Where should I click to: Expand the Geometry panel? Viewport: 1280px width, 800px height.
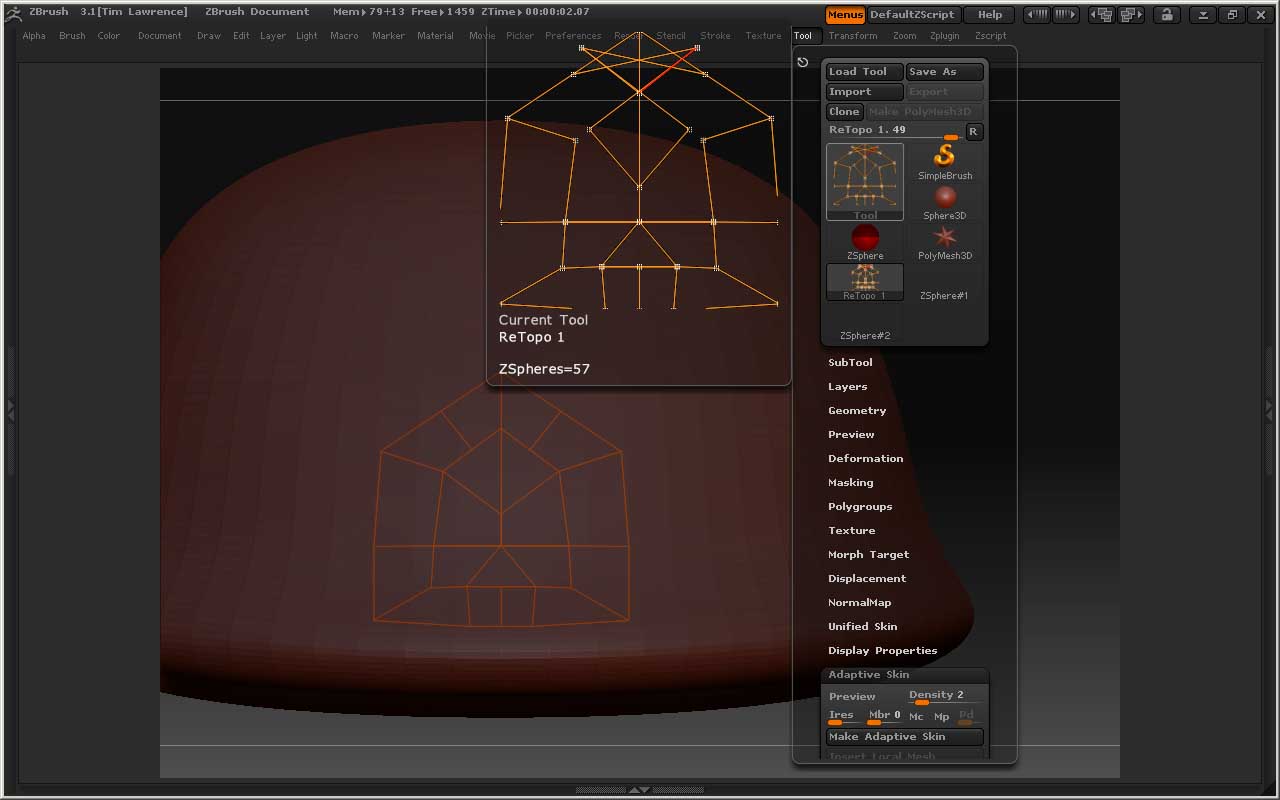[x=857, y=410]
